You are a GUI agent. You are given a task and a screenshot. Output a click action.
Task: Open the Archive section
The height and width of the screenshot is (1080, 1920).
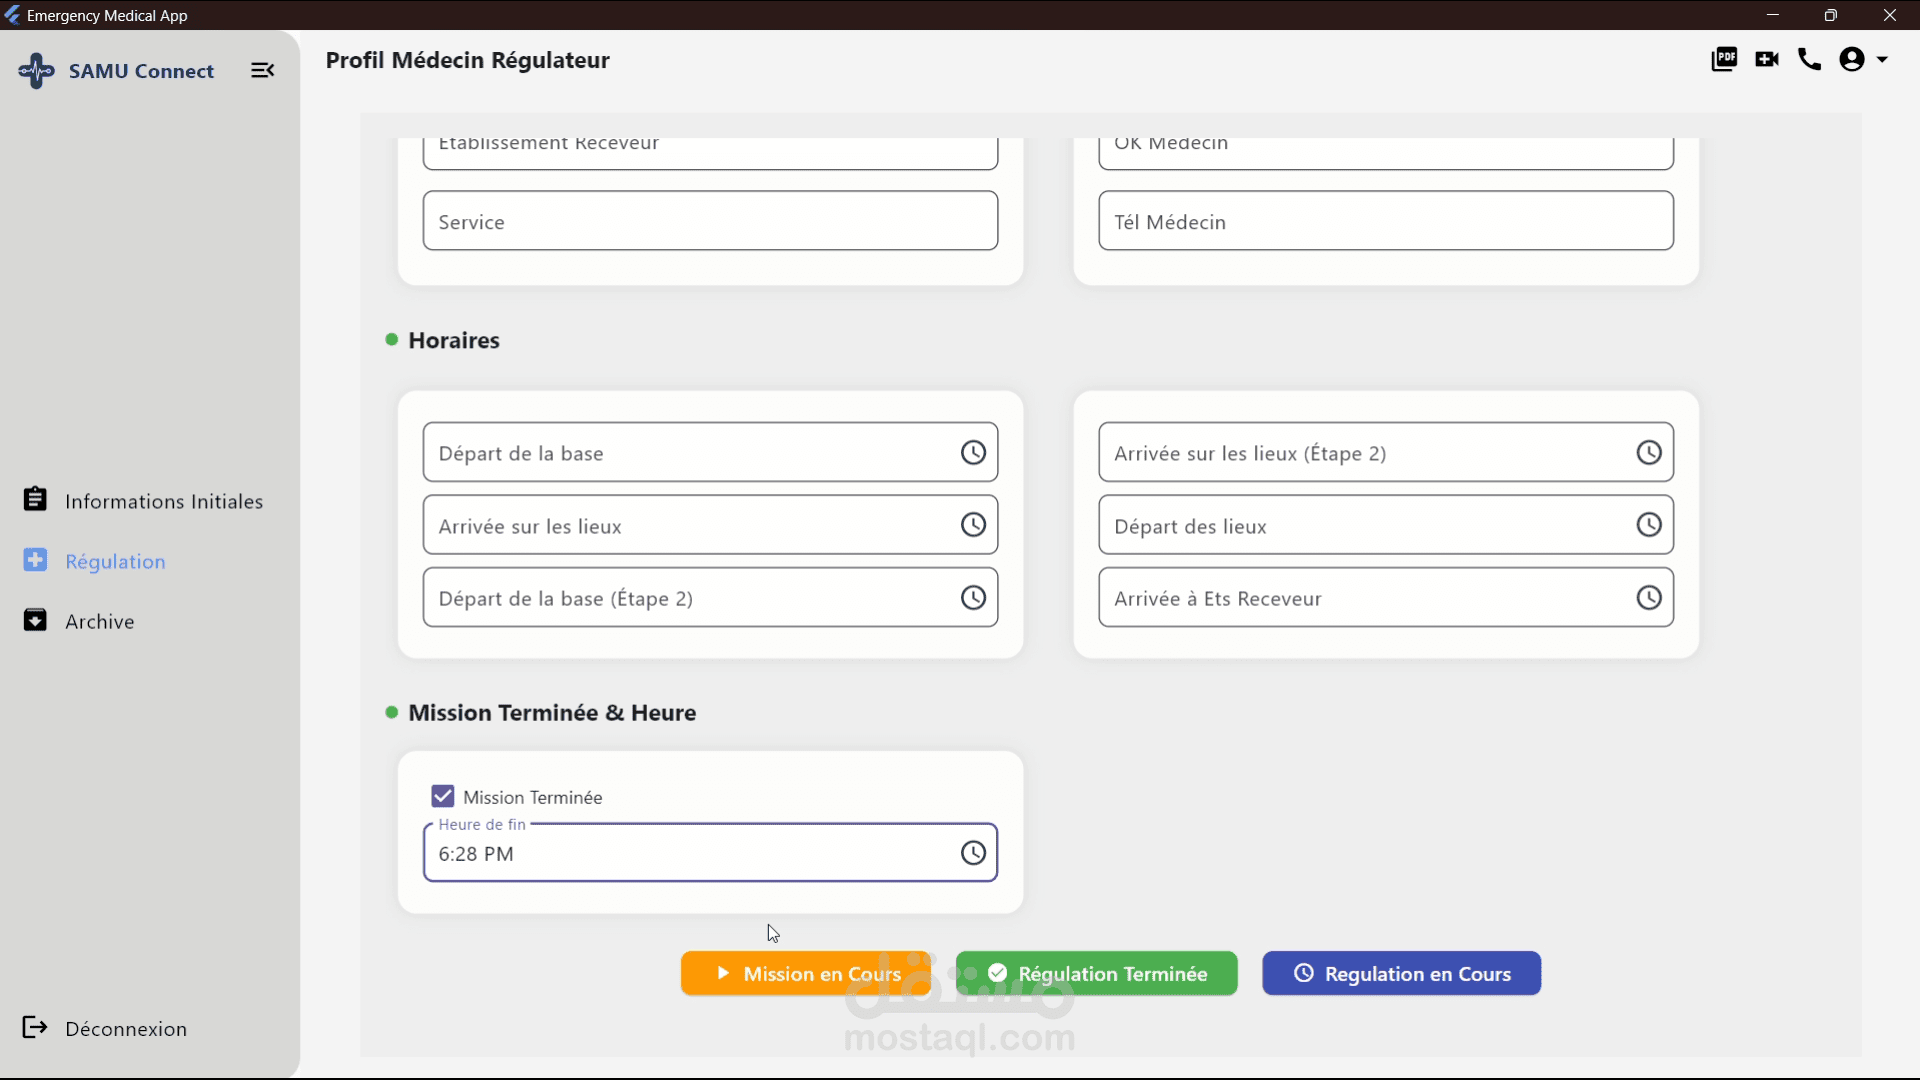coord(79,621)
